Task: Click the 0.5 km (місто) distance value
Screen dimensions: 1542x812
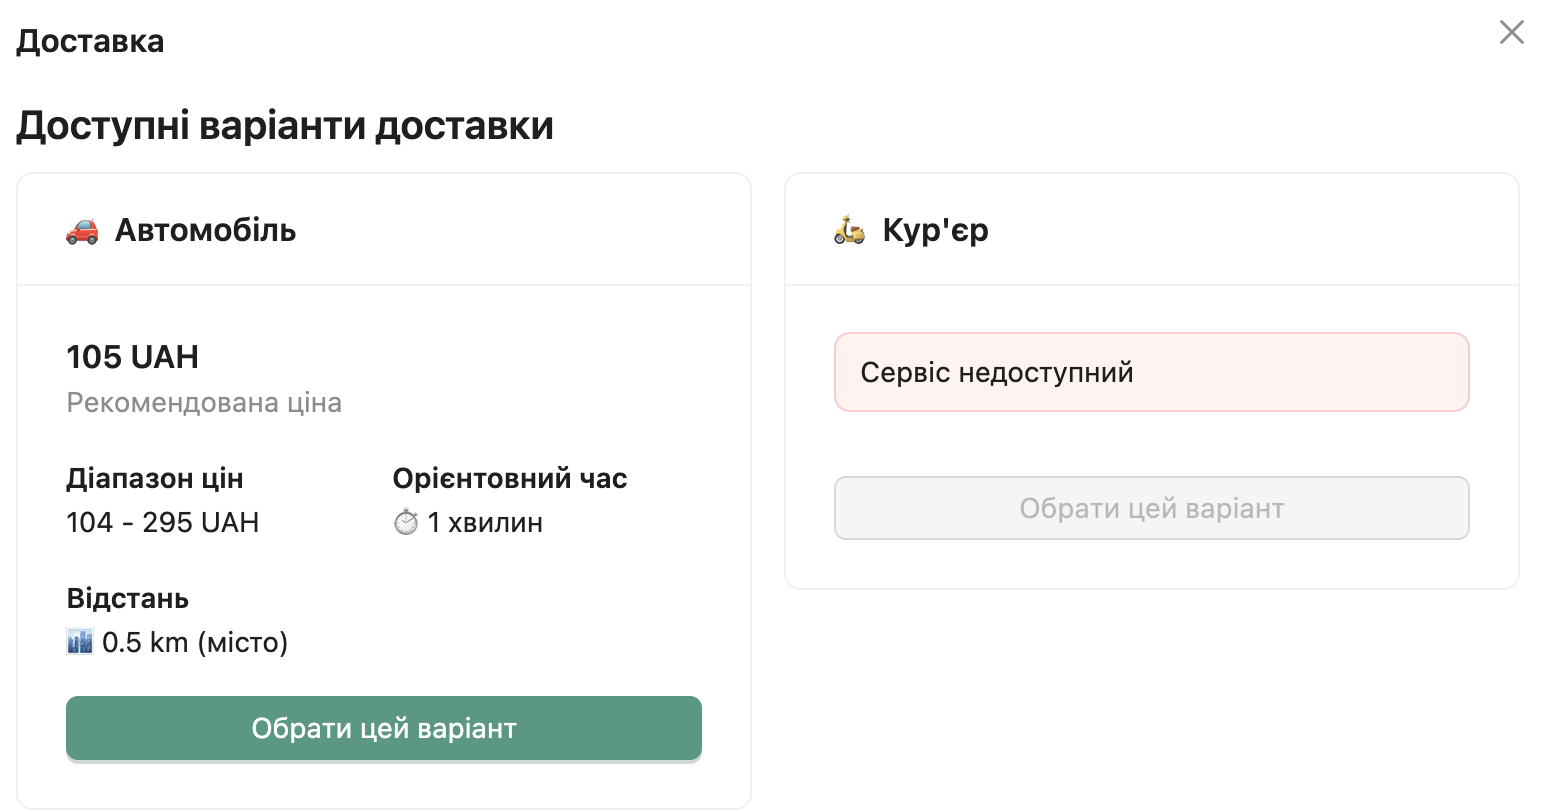Action: (x=195, y=642)
